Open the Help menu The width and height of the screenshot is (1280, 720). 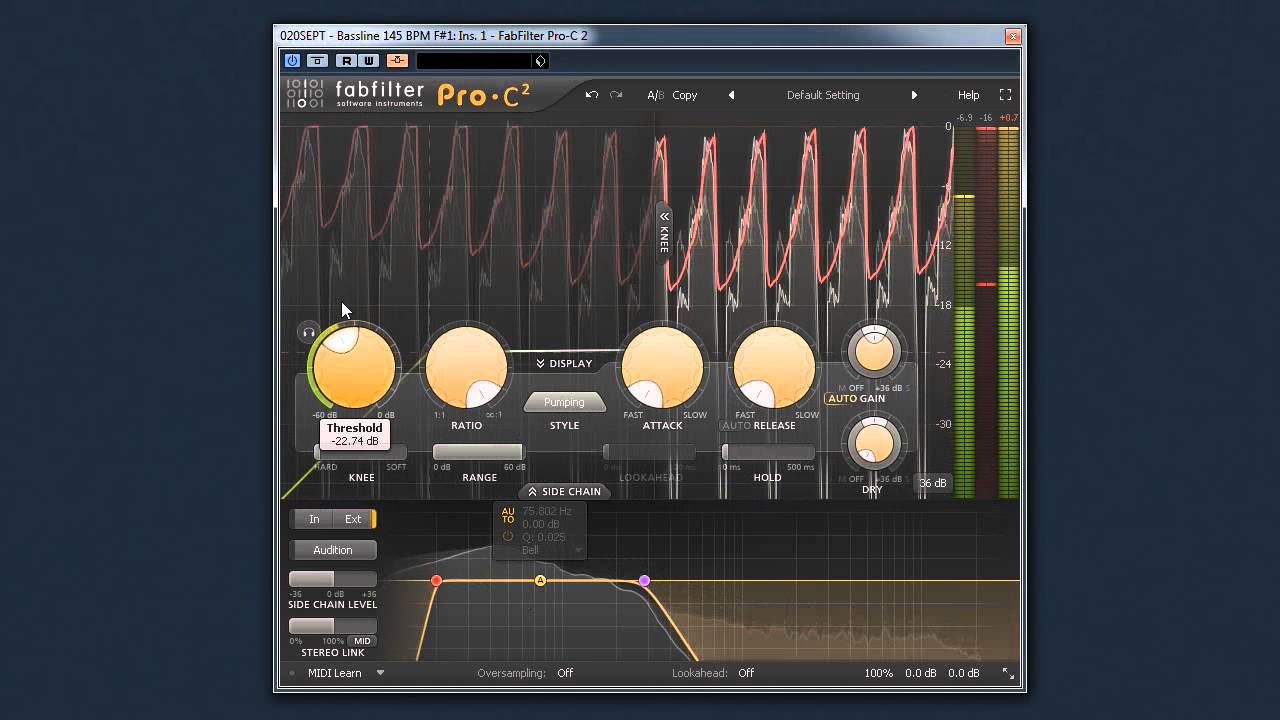point(968,95)
